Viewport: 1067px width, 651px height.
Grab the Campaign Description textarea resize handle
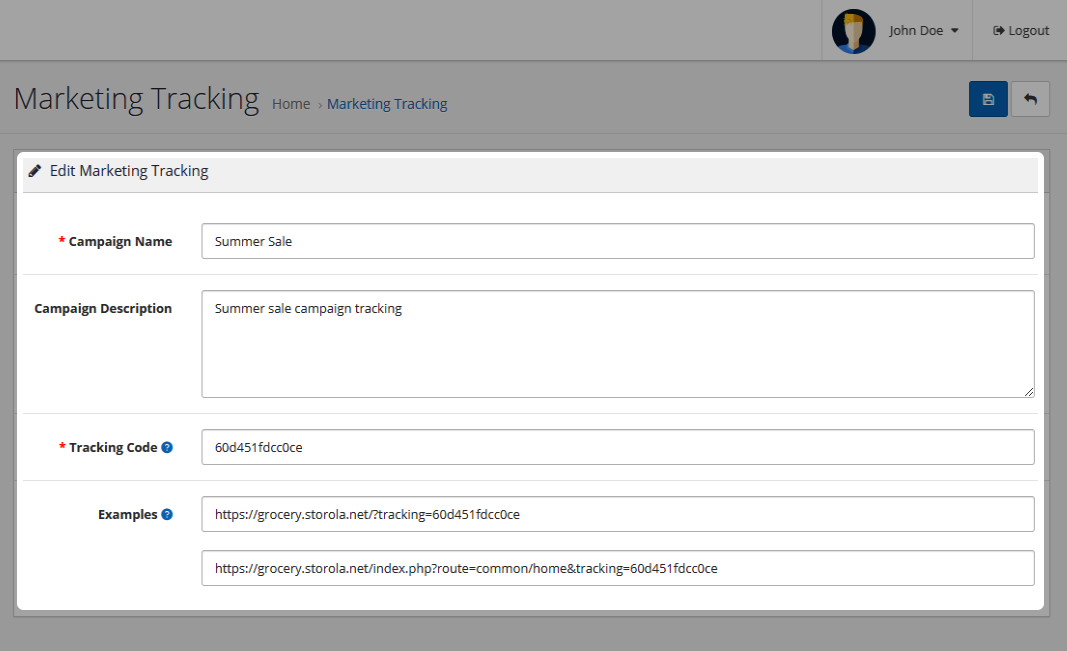[x=1028, y=391]
